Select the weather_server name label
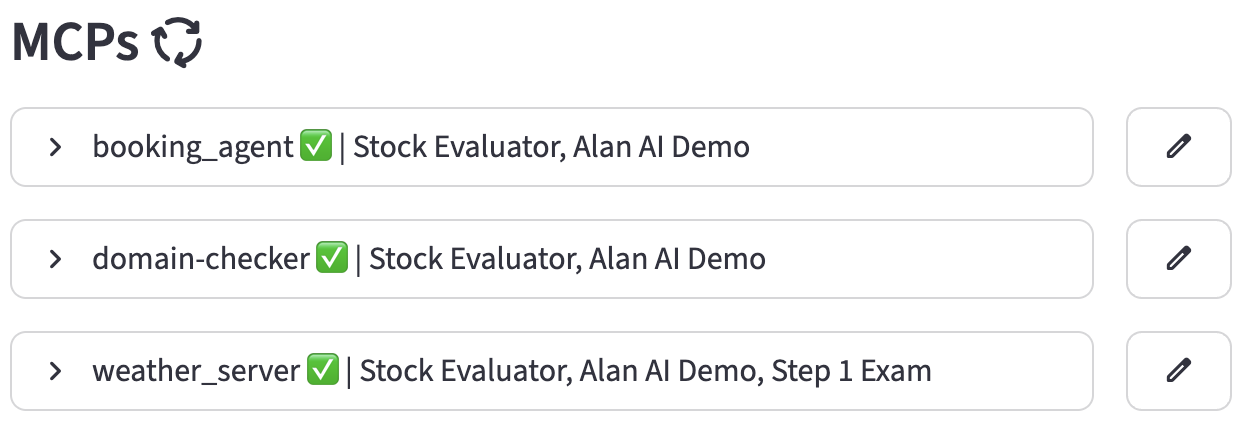 pos(196,371)
